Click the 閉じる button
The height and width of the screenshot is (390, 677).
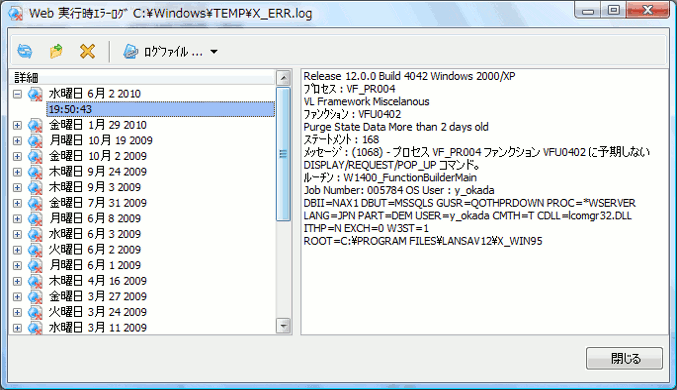coord(624,358)
